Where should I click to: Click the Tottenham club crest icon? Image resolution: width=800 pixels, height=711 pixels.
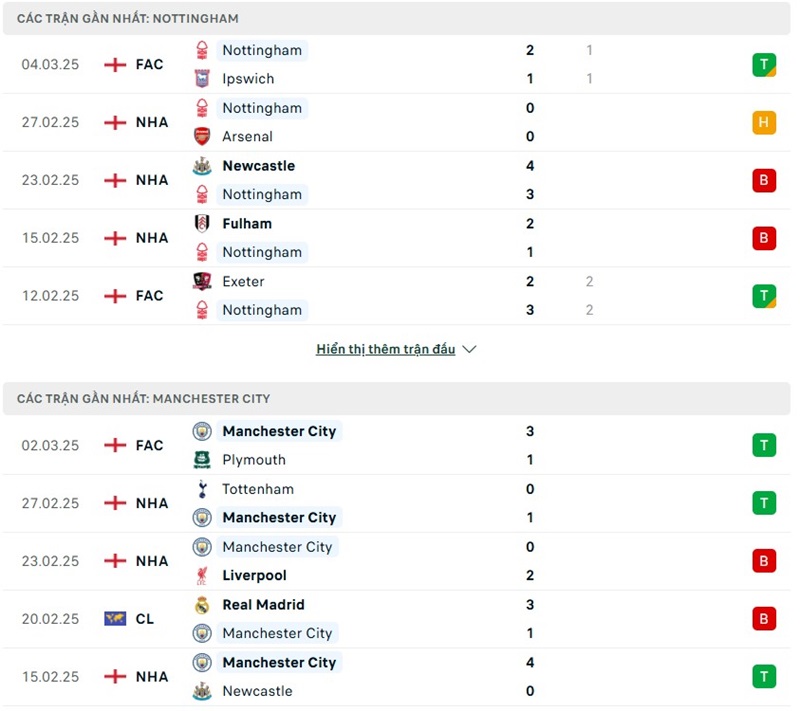coord(203,489)
